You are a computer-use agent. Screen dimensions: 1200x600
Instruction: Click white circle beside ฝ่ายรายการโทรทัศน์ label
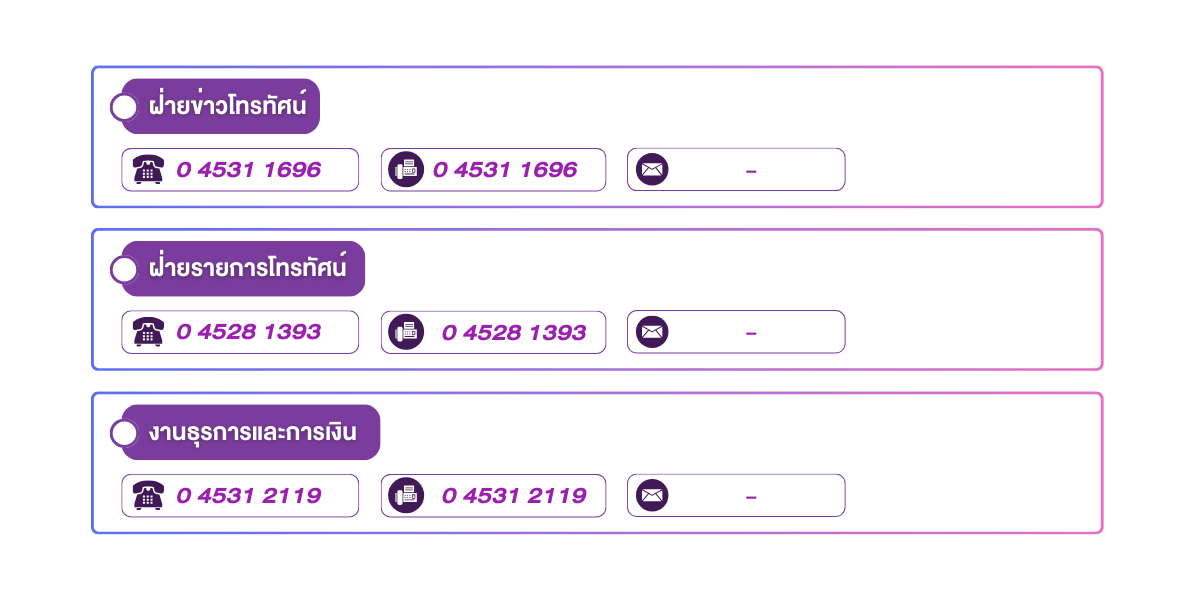click(x=124, y=269)
